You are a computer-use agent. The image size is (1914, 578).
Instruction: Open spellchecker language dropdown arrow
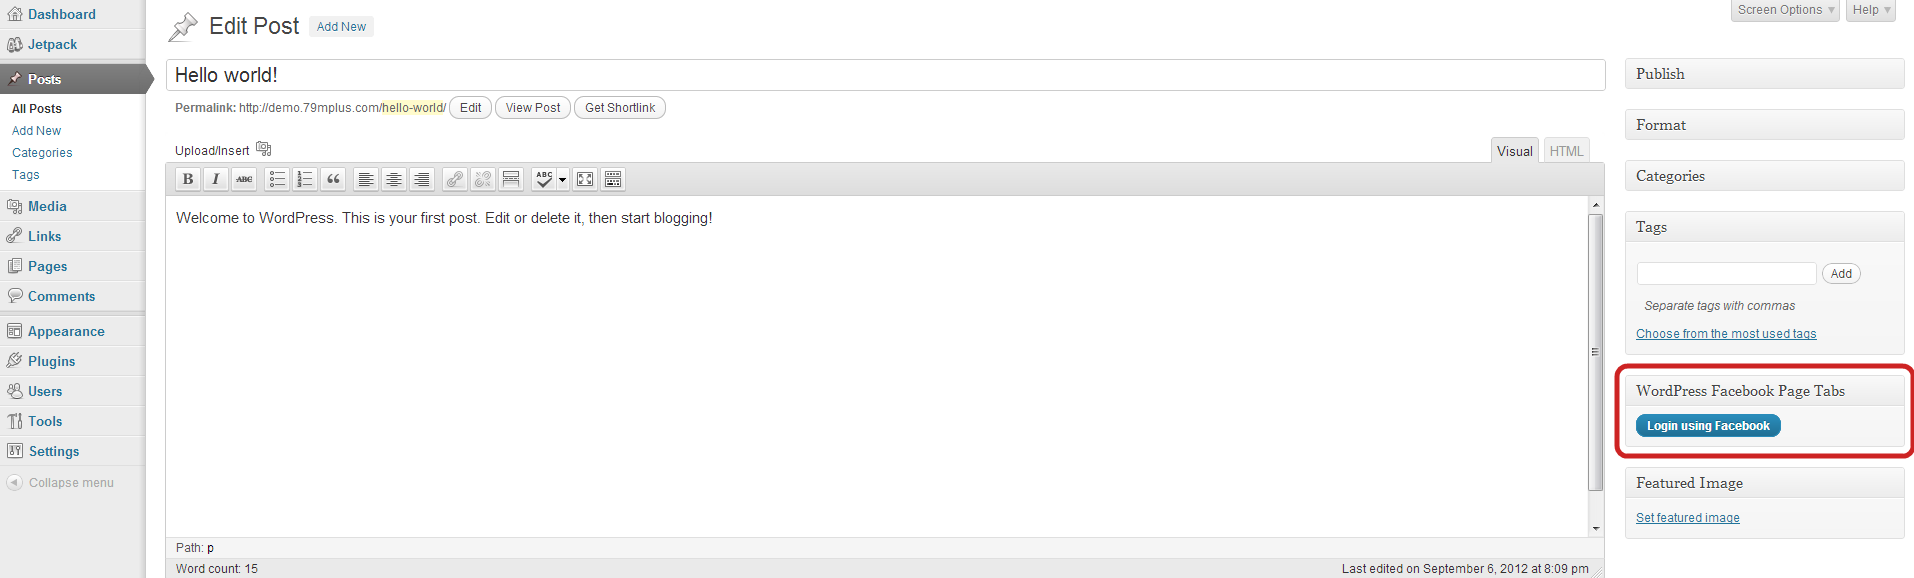563,180
